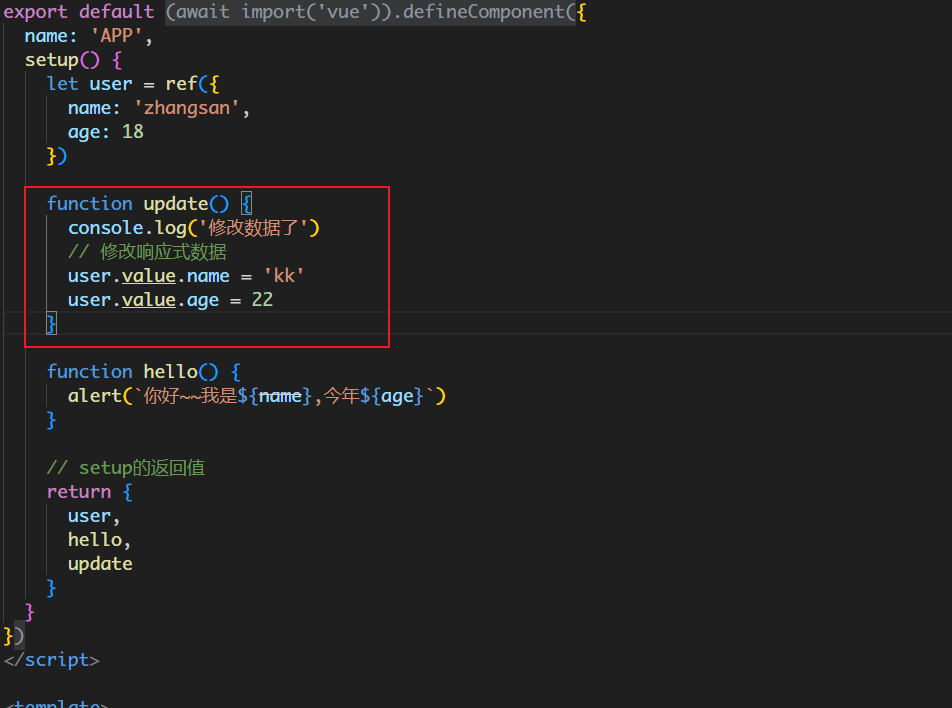Click the ref( function call
This screenshot has width=952, height=708.
[x=182, y=84]
